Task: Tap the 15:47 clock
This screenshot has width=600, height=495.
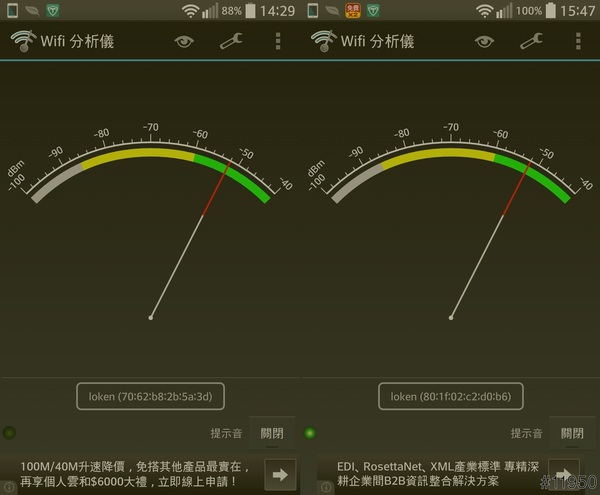Action: pos(577,11)
